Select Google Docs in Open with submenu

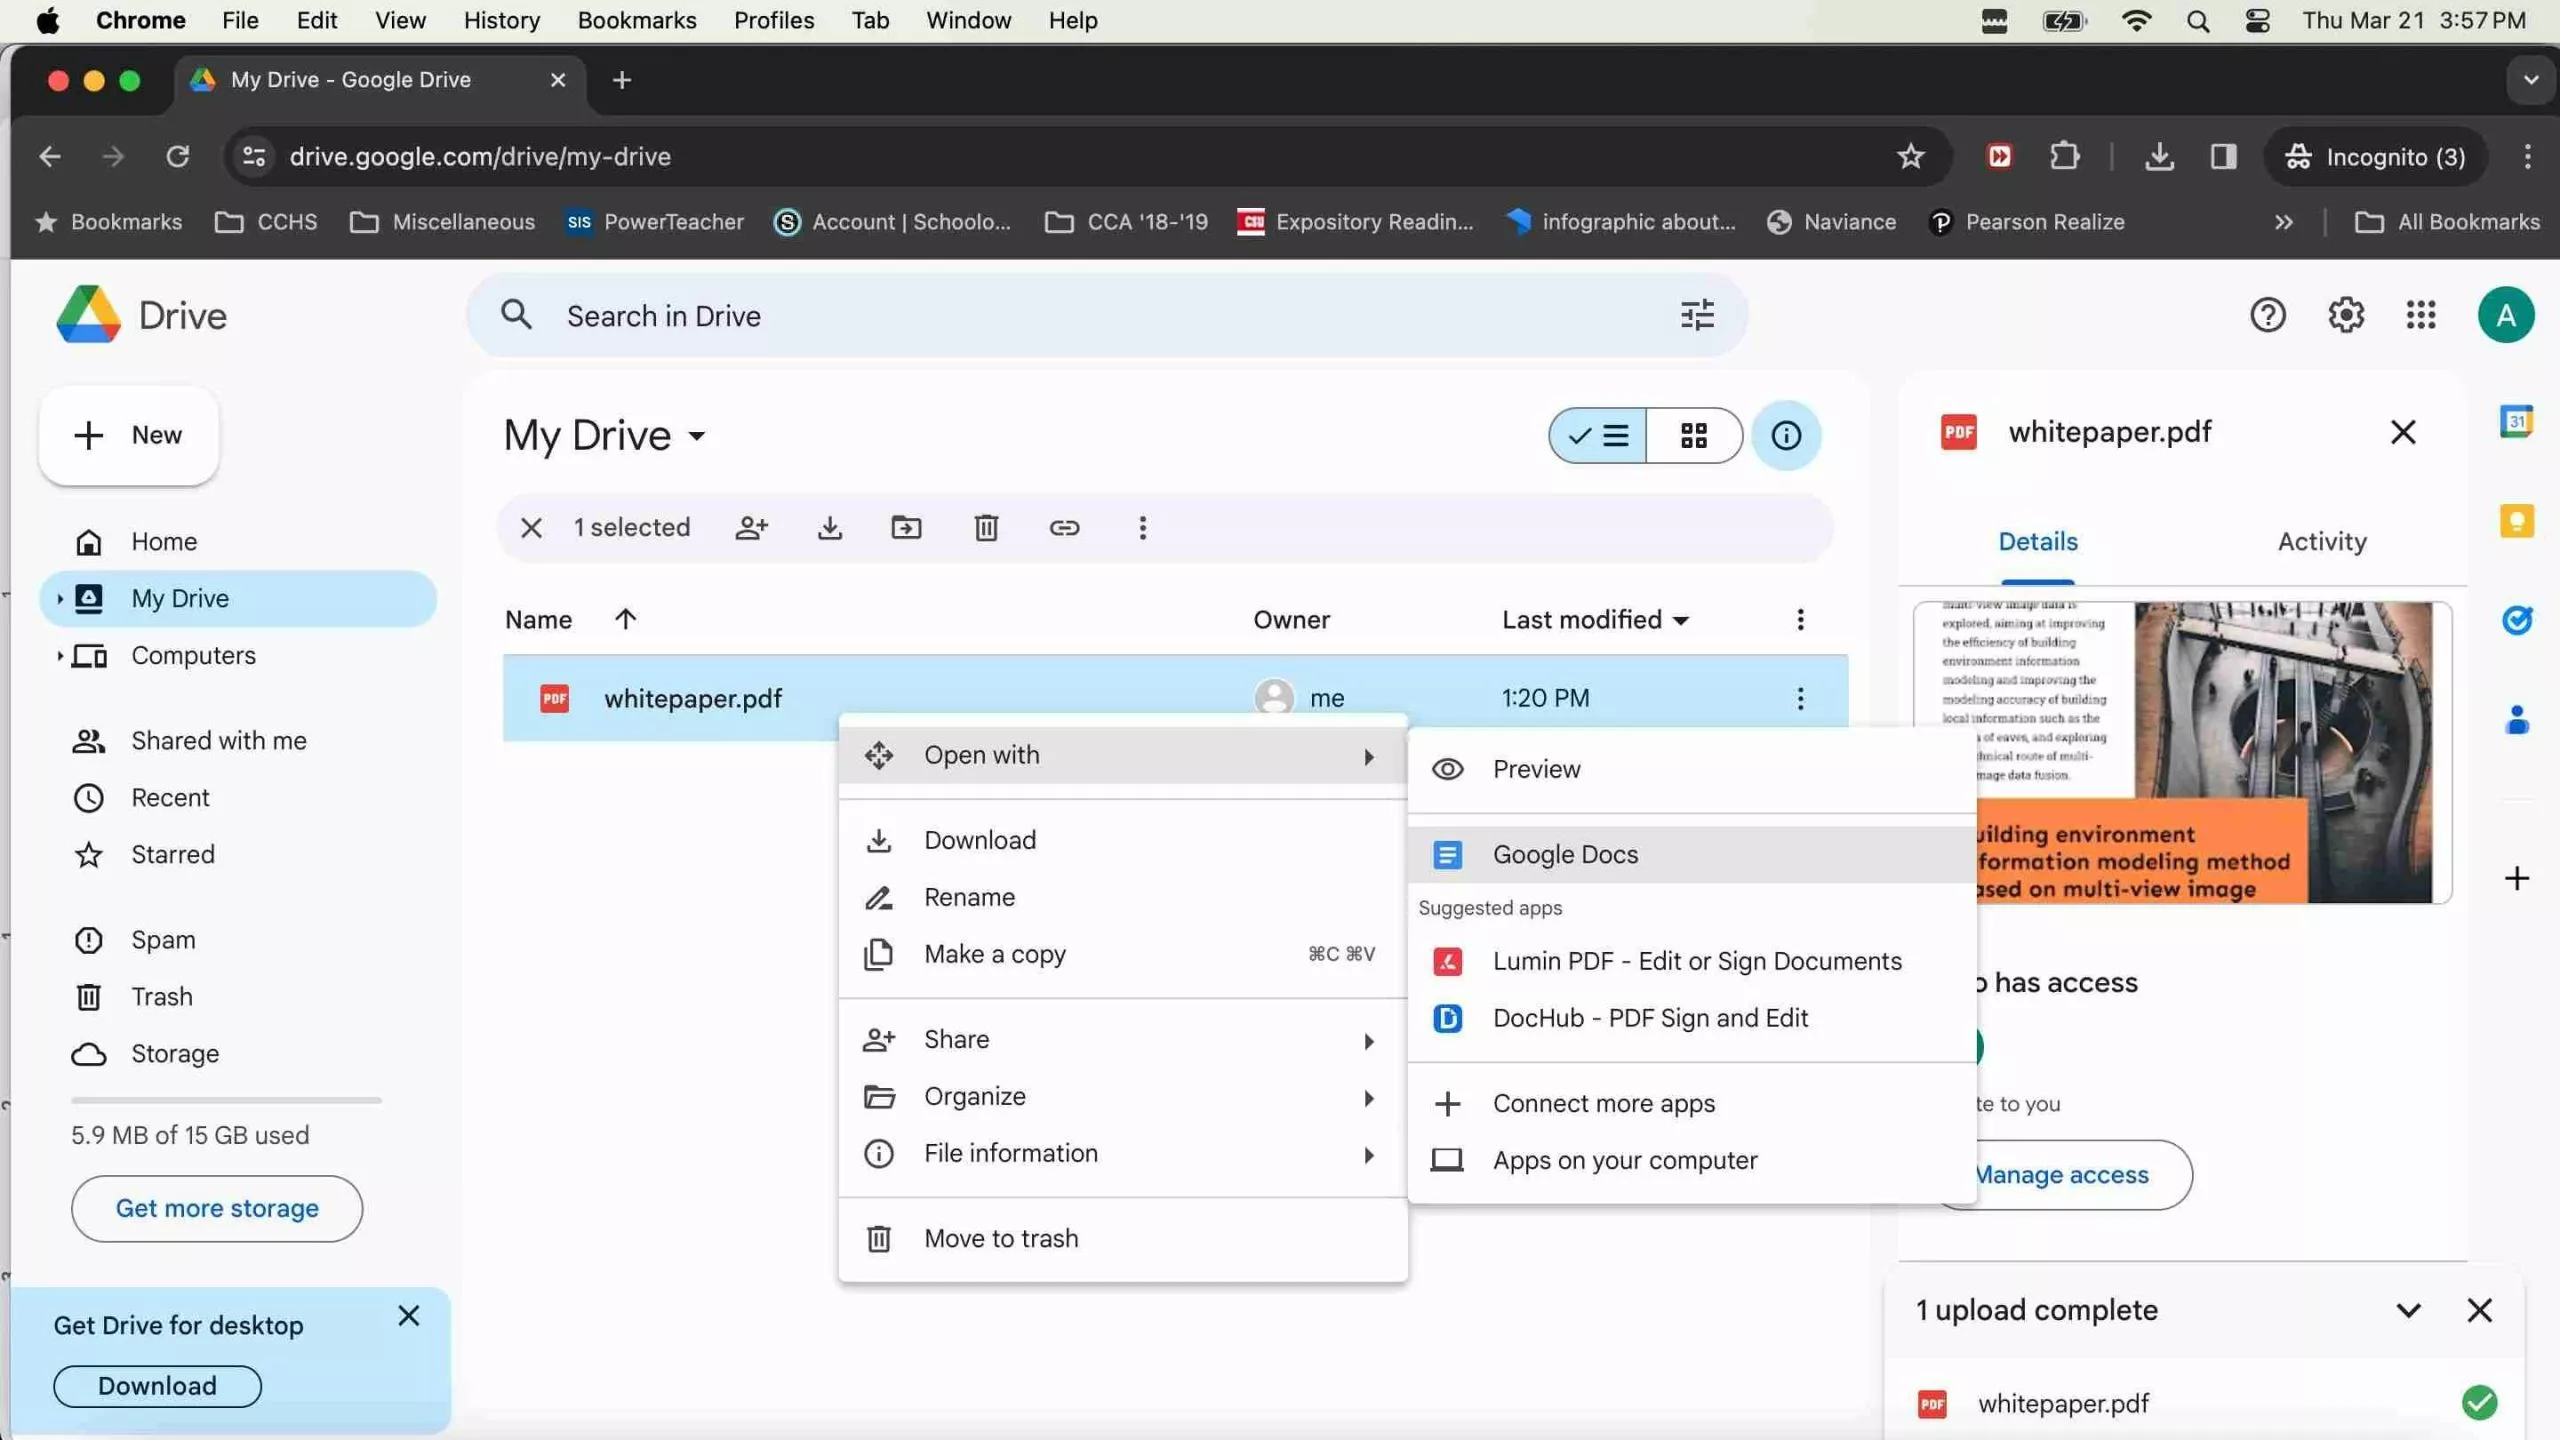pos(1565,854)
